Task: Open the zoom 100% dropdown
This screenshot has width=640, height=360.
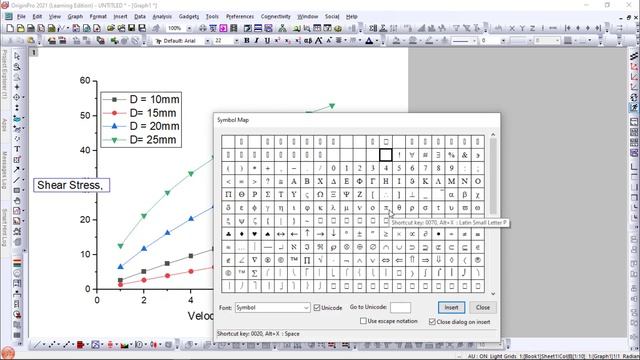Action: (x=189, y=28)
